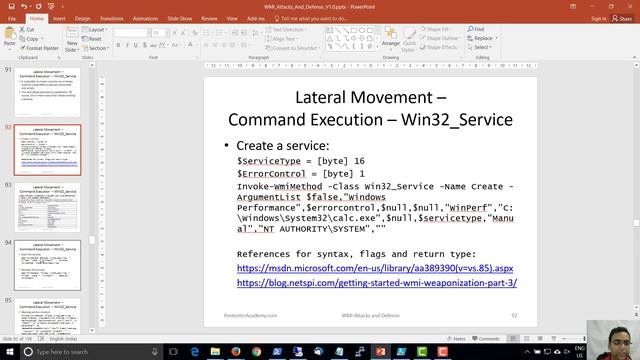Open the File tab

pos(12,18)
